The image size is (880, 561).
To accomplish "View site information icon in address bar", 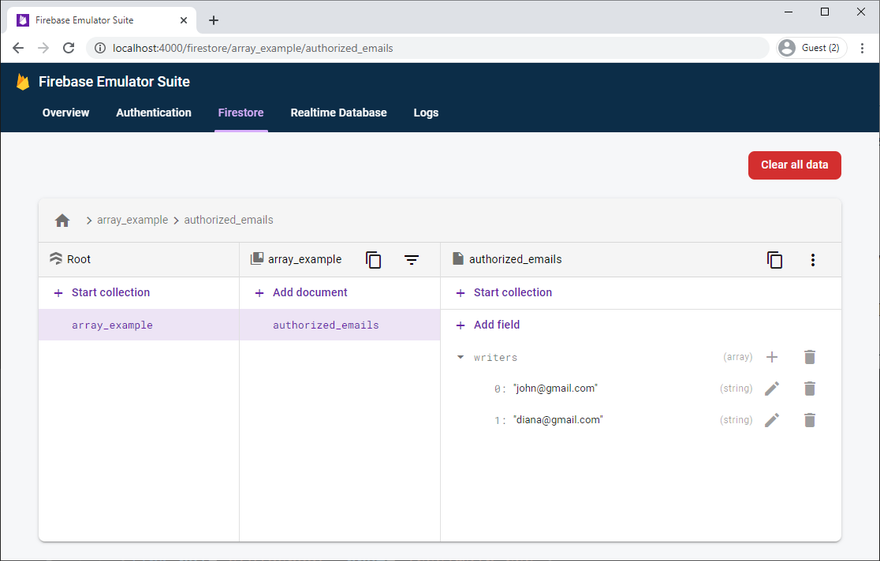I will pos(99,48).
